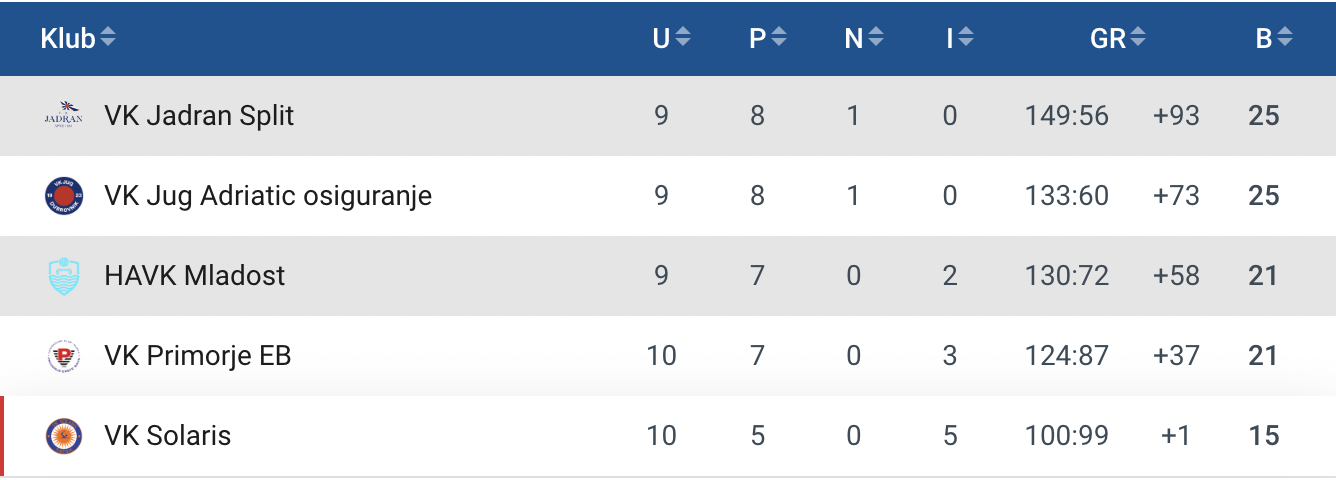The image size is (1336, 480).
Task: Click the HAVK Mladost club logo
Action: pos(64,276)
